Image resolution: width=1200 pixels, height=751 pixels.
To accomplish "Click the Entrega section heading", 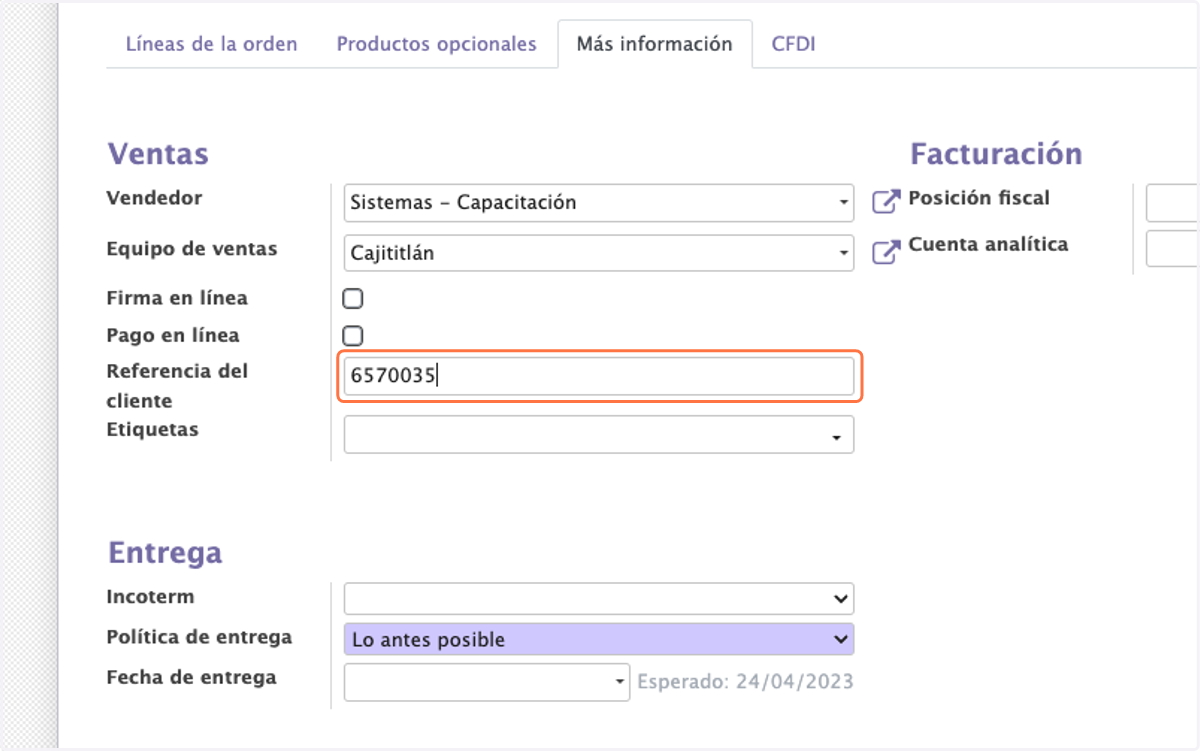I will (x=165, y=552).
